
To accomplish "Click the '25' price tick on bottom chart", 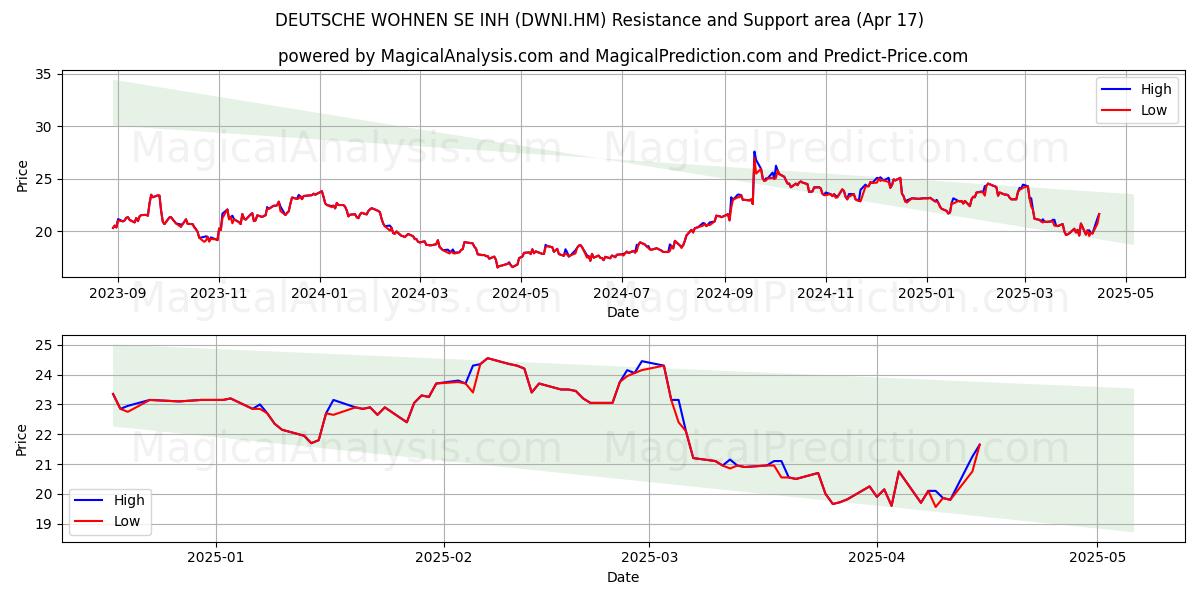I will (44, 345).
